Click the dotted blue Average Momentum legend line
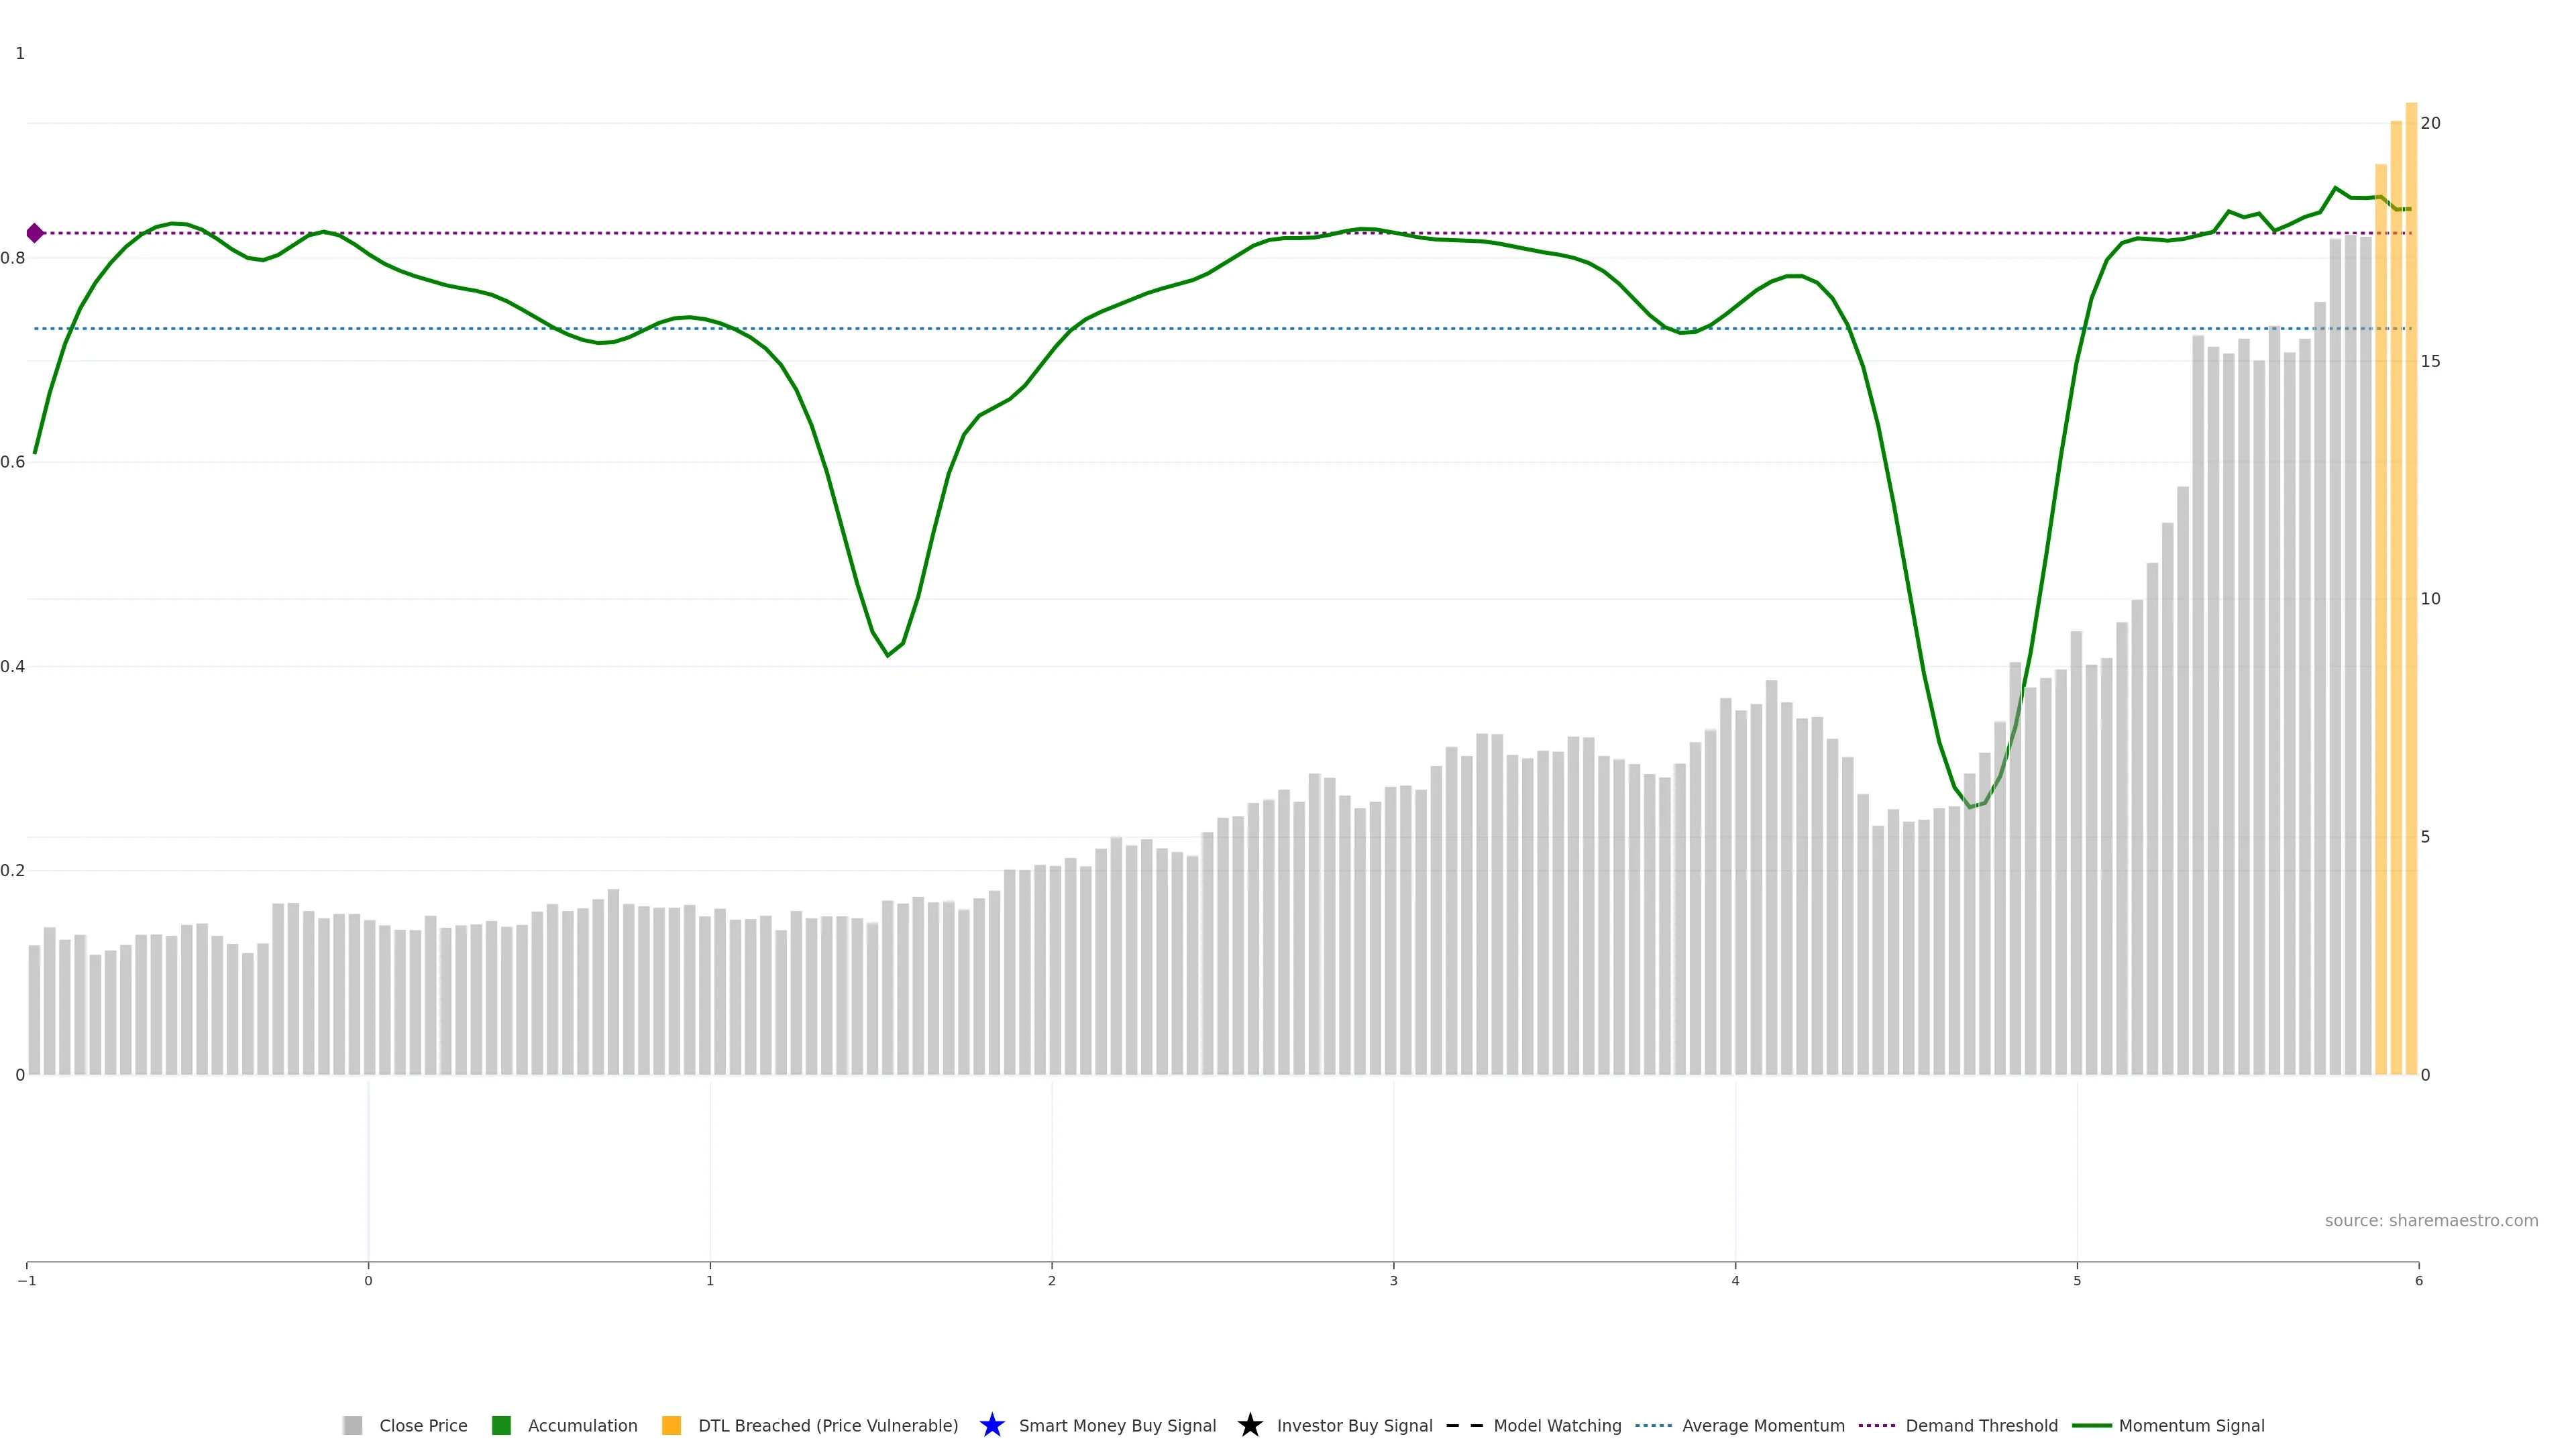This screenshot has height=1449, width=2576. 1654,1425
